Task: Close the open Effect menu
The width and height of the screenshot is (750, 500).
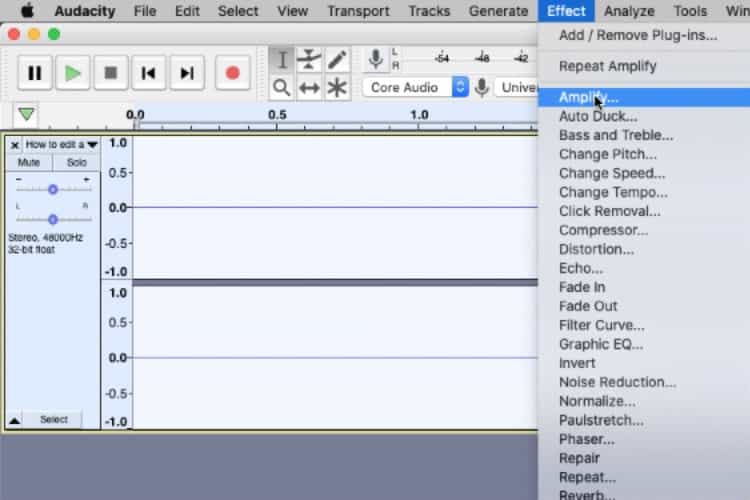Action: coord(566,11)
